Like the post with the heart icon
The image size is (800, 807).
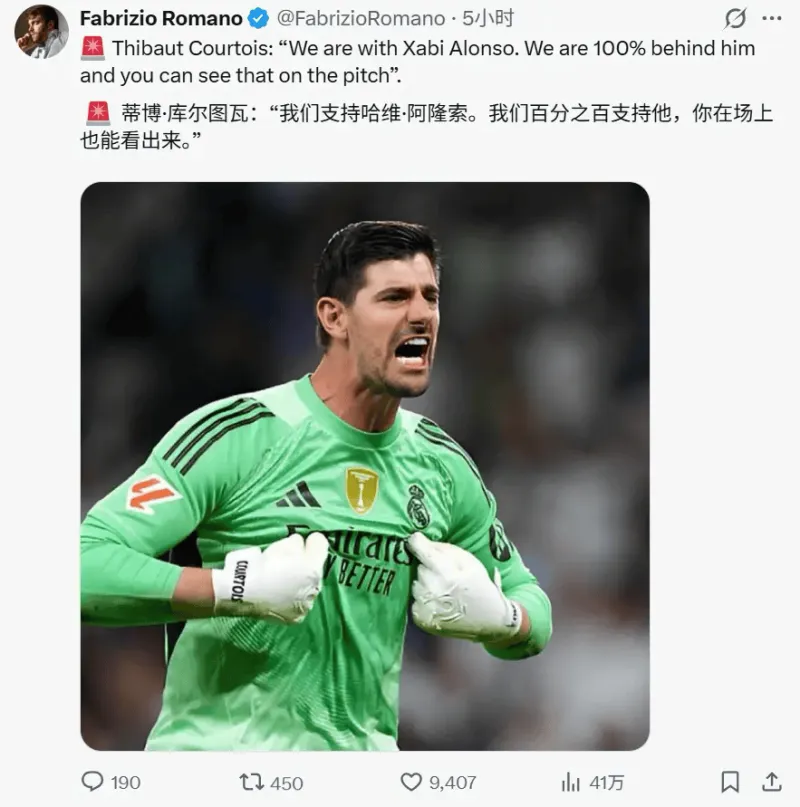411,782
